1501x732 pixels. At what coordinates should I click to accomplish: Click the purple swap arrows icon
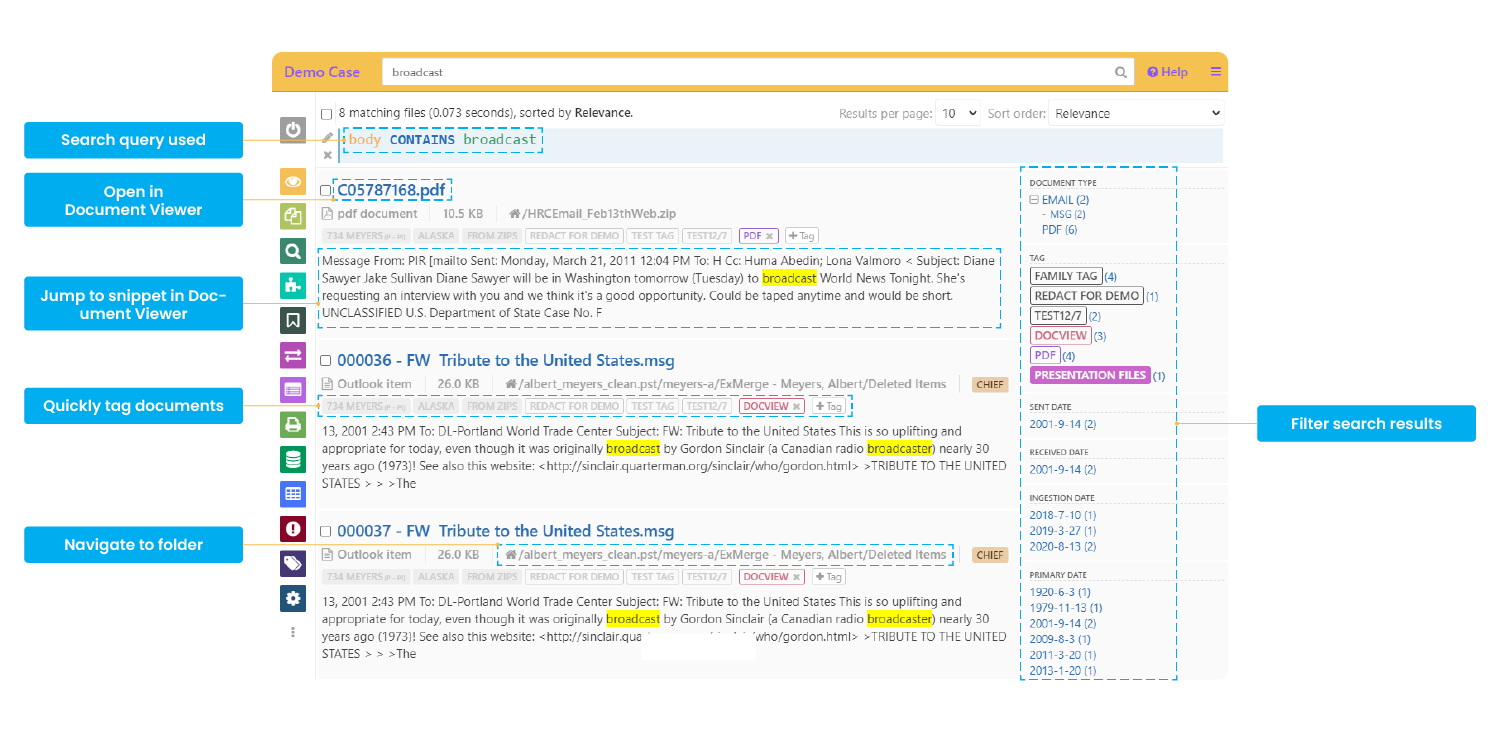click(293, 355)
